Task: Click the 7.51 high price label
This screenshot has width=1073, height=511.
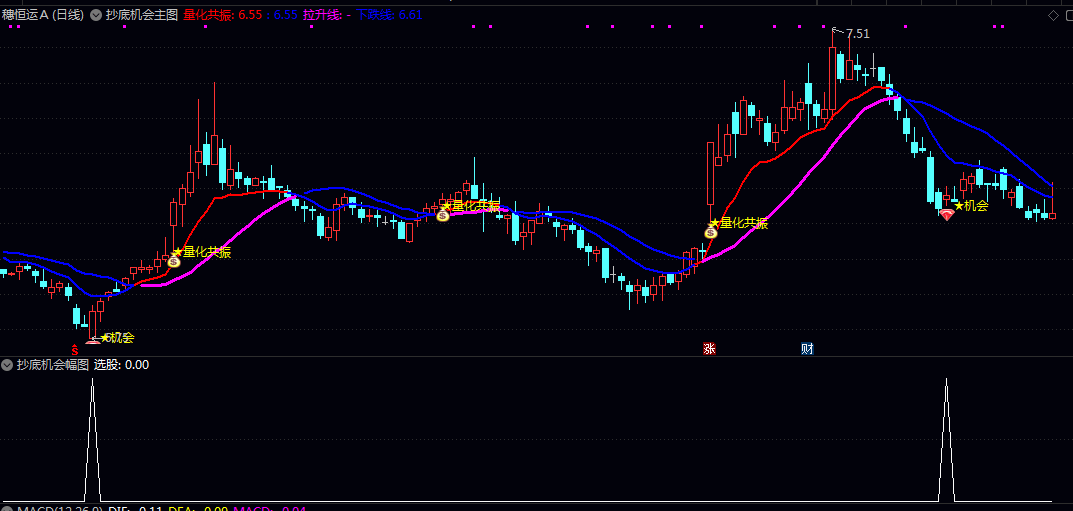Action: (857, 34)
